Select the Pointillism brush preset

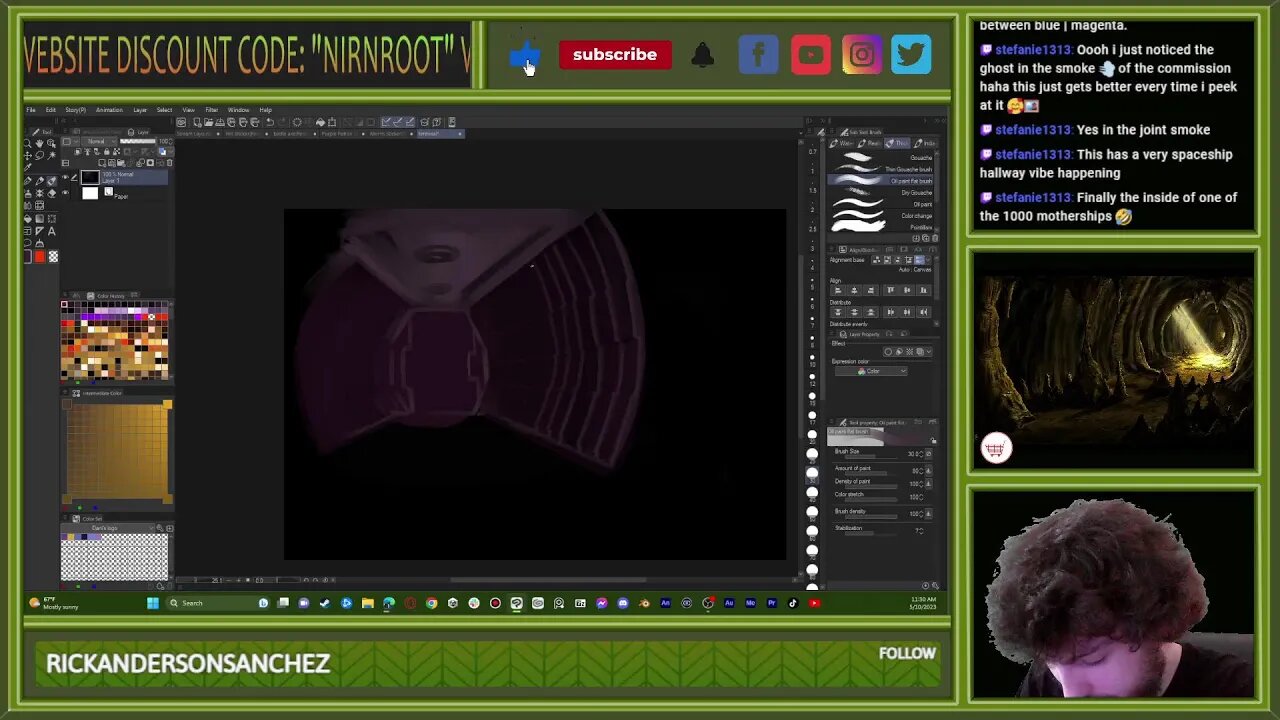pyautogui.click(x=880, y=228)
